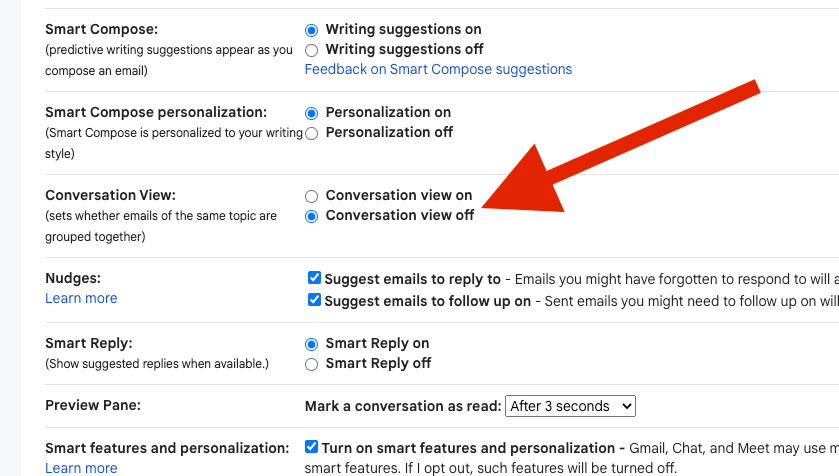Turn Conversation view on

click(x=312, y=196)
